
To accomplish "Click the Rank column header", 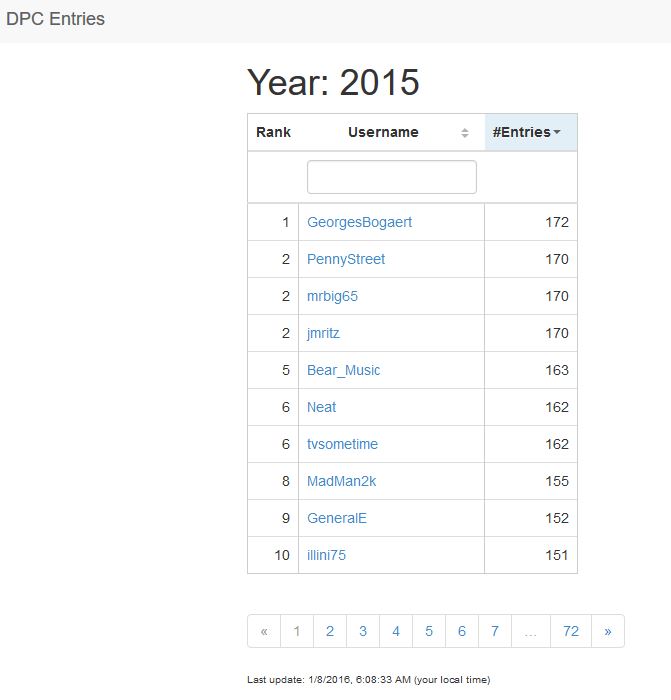I will [273, 132].
